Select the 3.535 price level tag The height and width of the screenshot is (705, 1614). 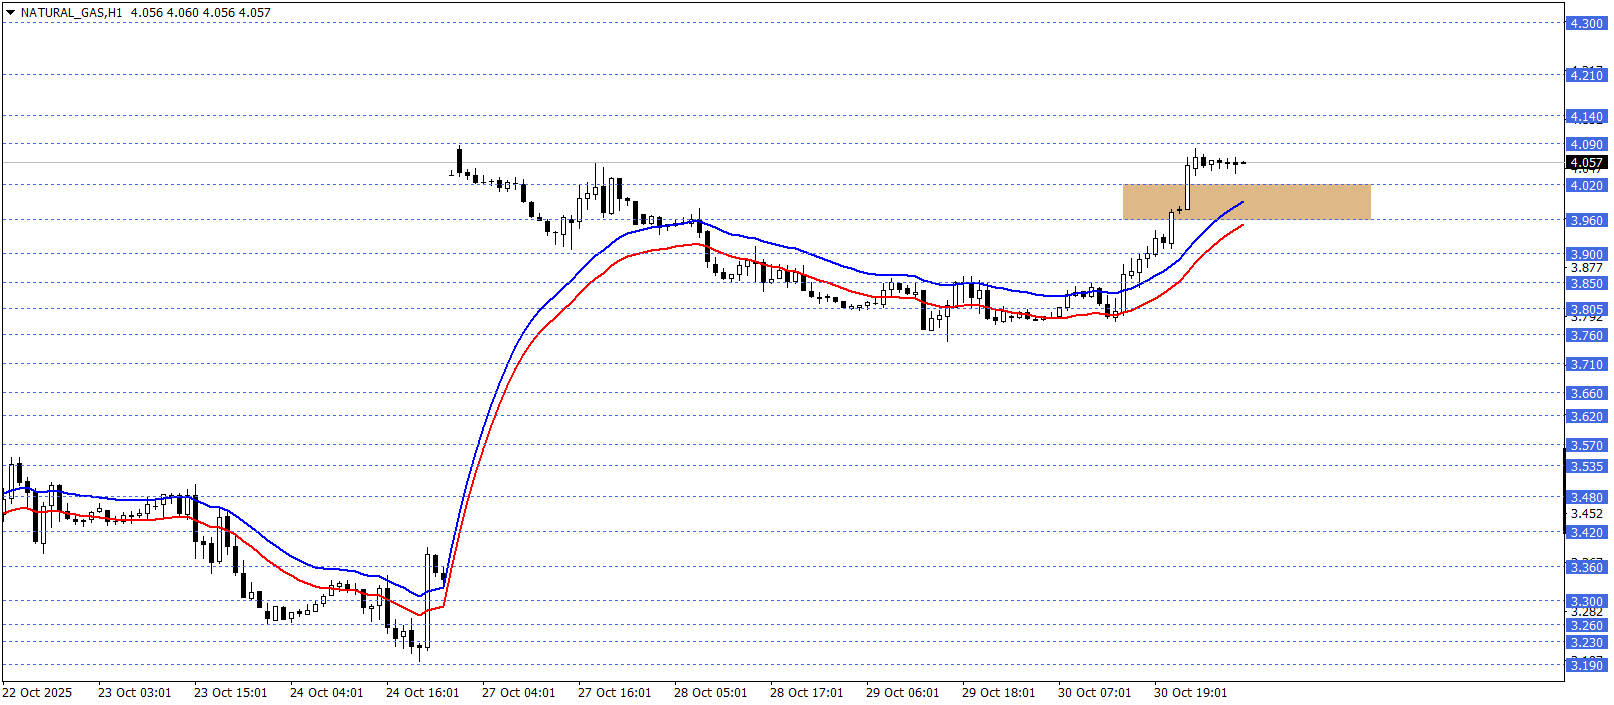1586,467
